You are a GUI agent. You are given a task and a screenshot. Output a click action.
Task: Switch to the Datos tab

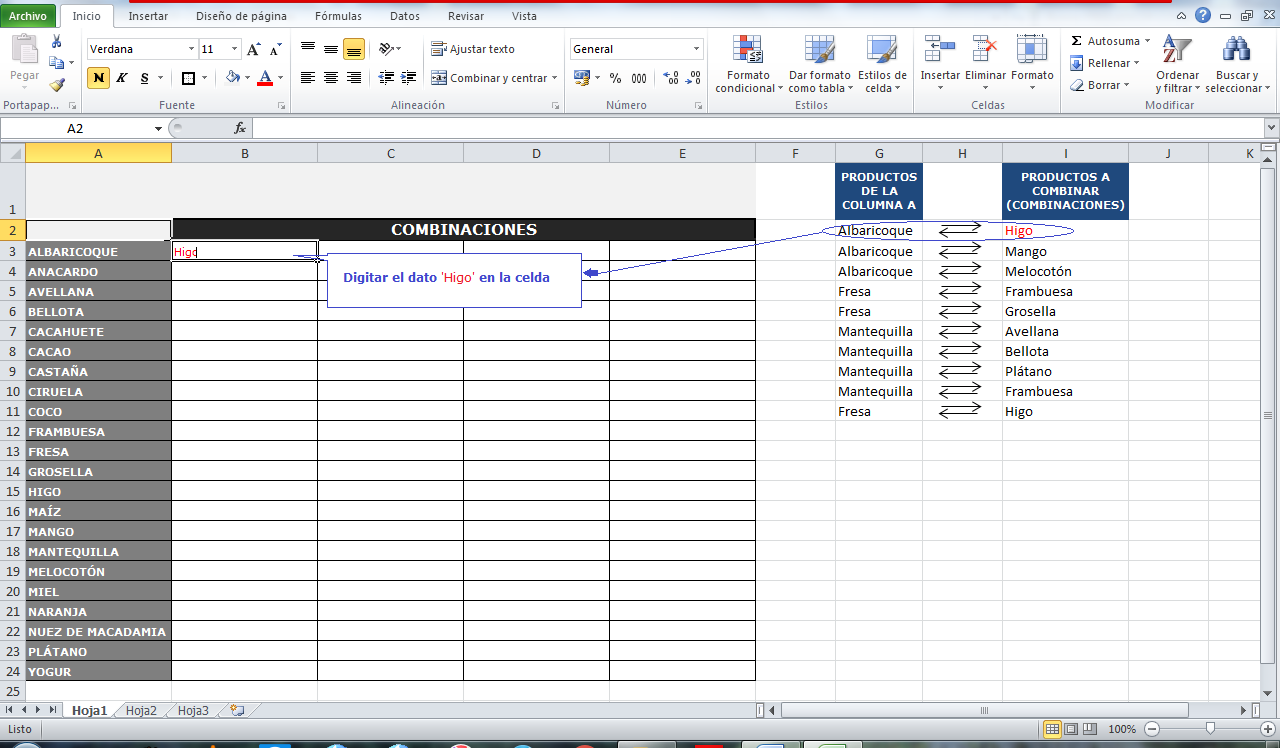pyautogui.click(x=405, y=16)
